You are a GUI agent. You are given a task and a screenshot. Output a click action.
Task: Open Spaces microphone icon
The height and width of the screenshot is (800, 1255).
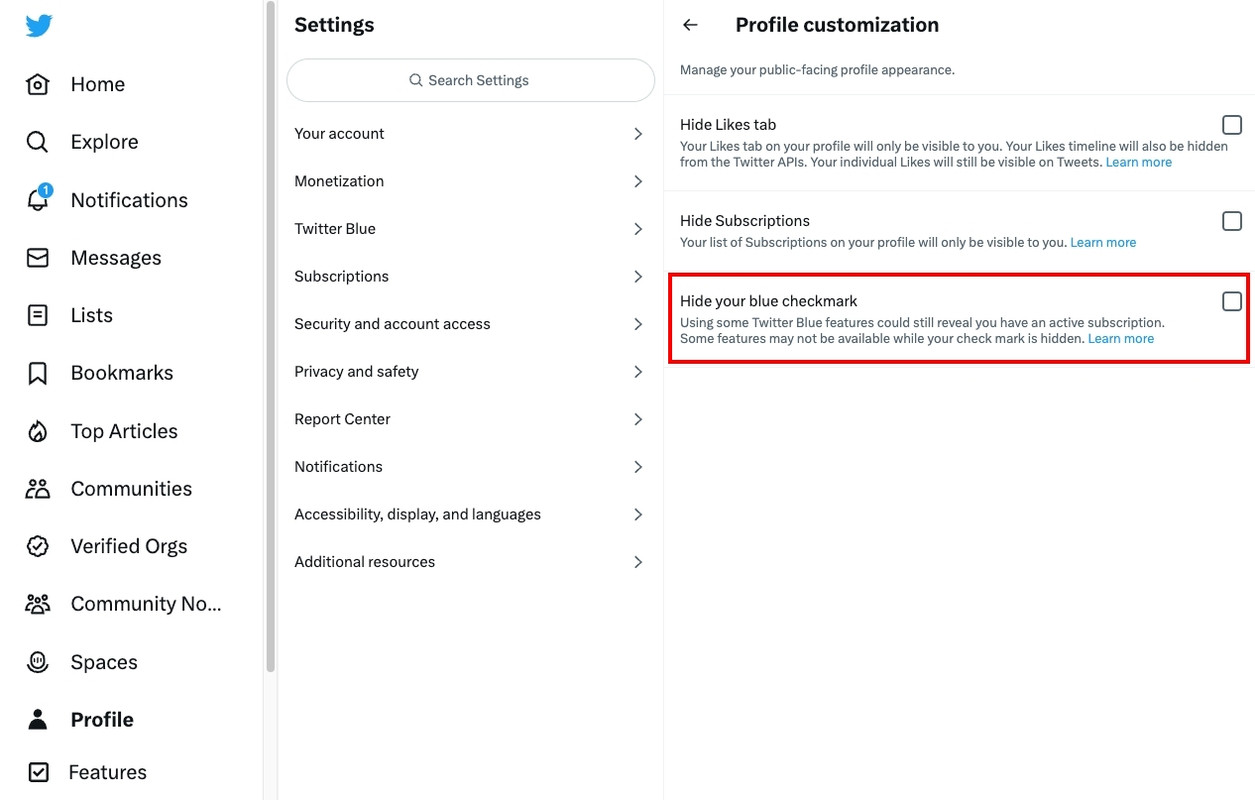click(37, 662)
